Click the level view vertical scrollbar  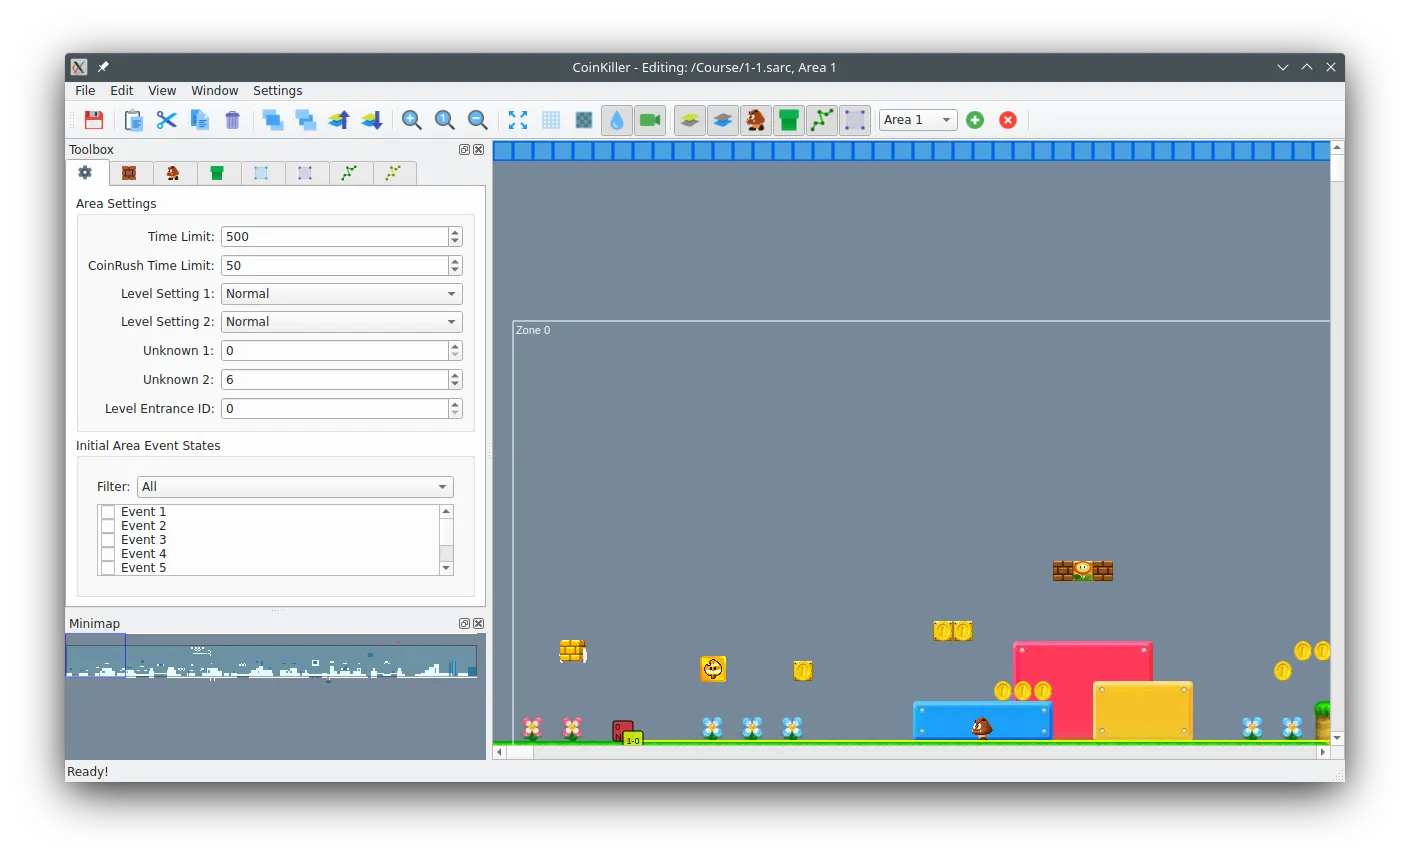(x=1337, y=443)
